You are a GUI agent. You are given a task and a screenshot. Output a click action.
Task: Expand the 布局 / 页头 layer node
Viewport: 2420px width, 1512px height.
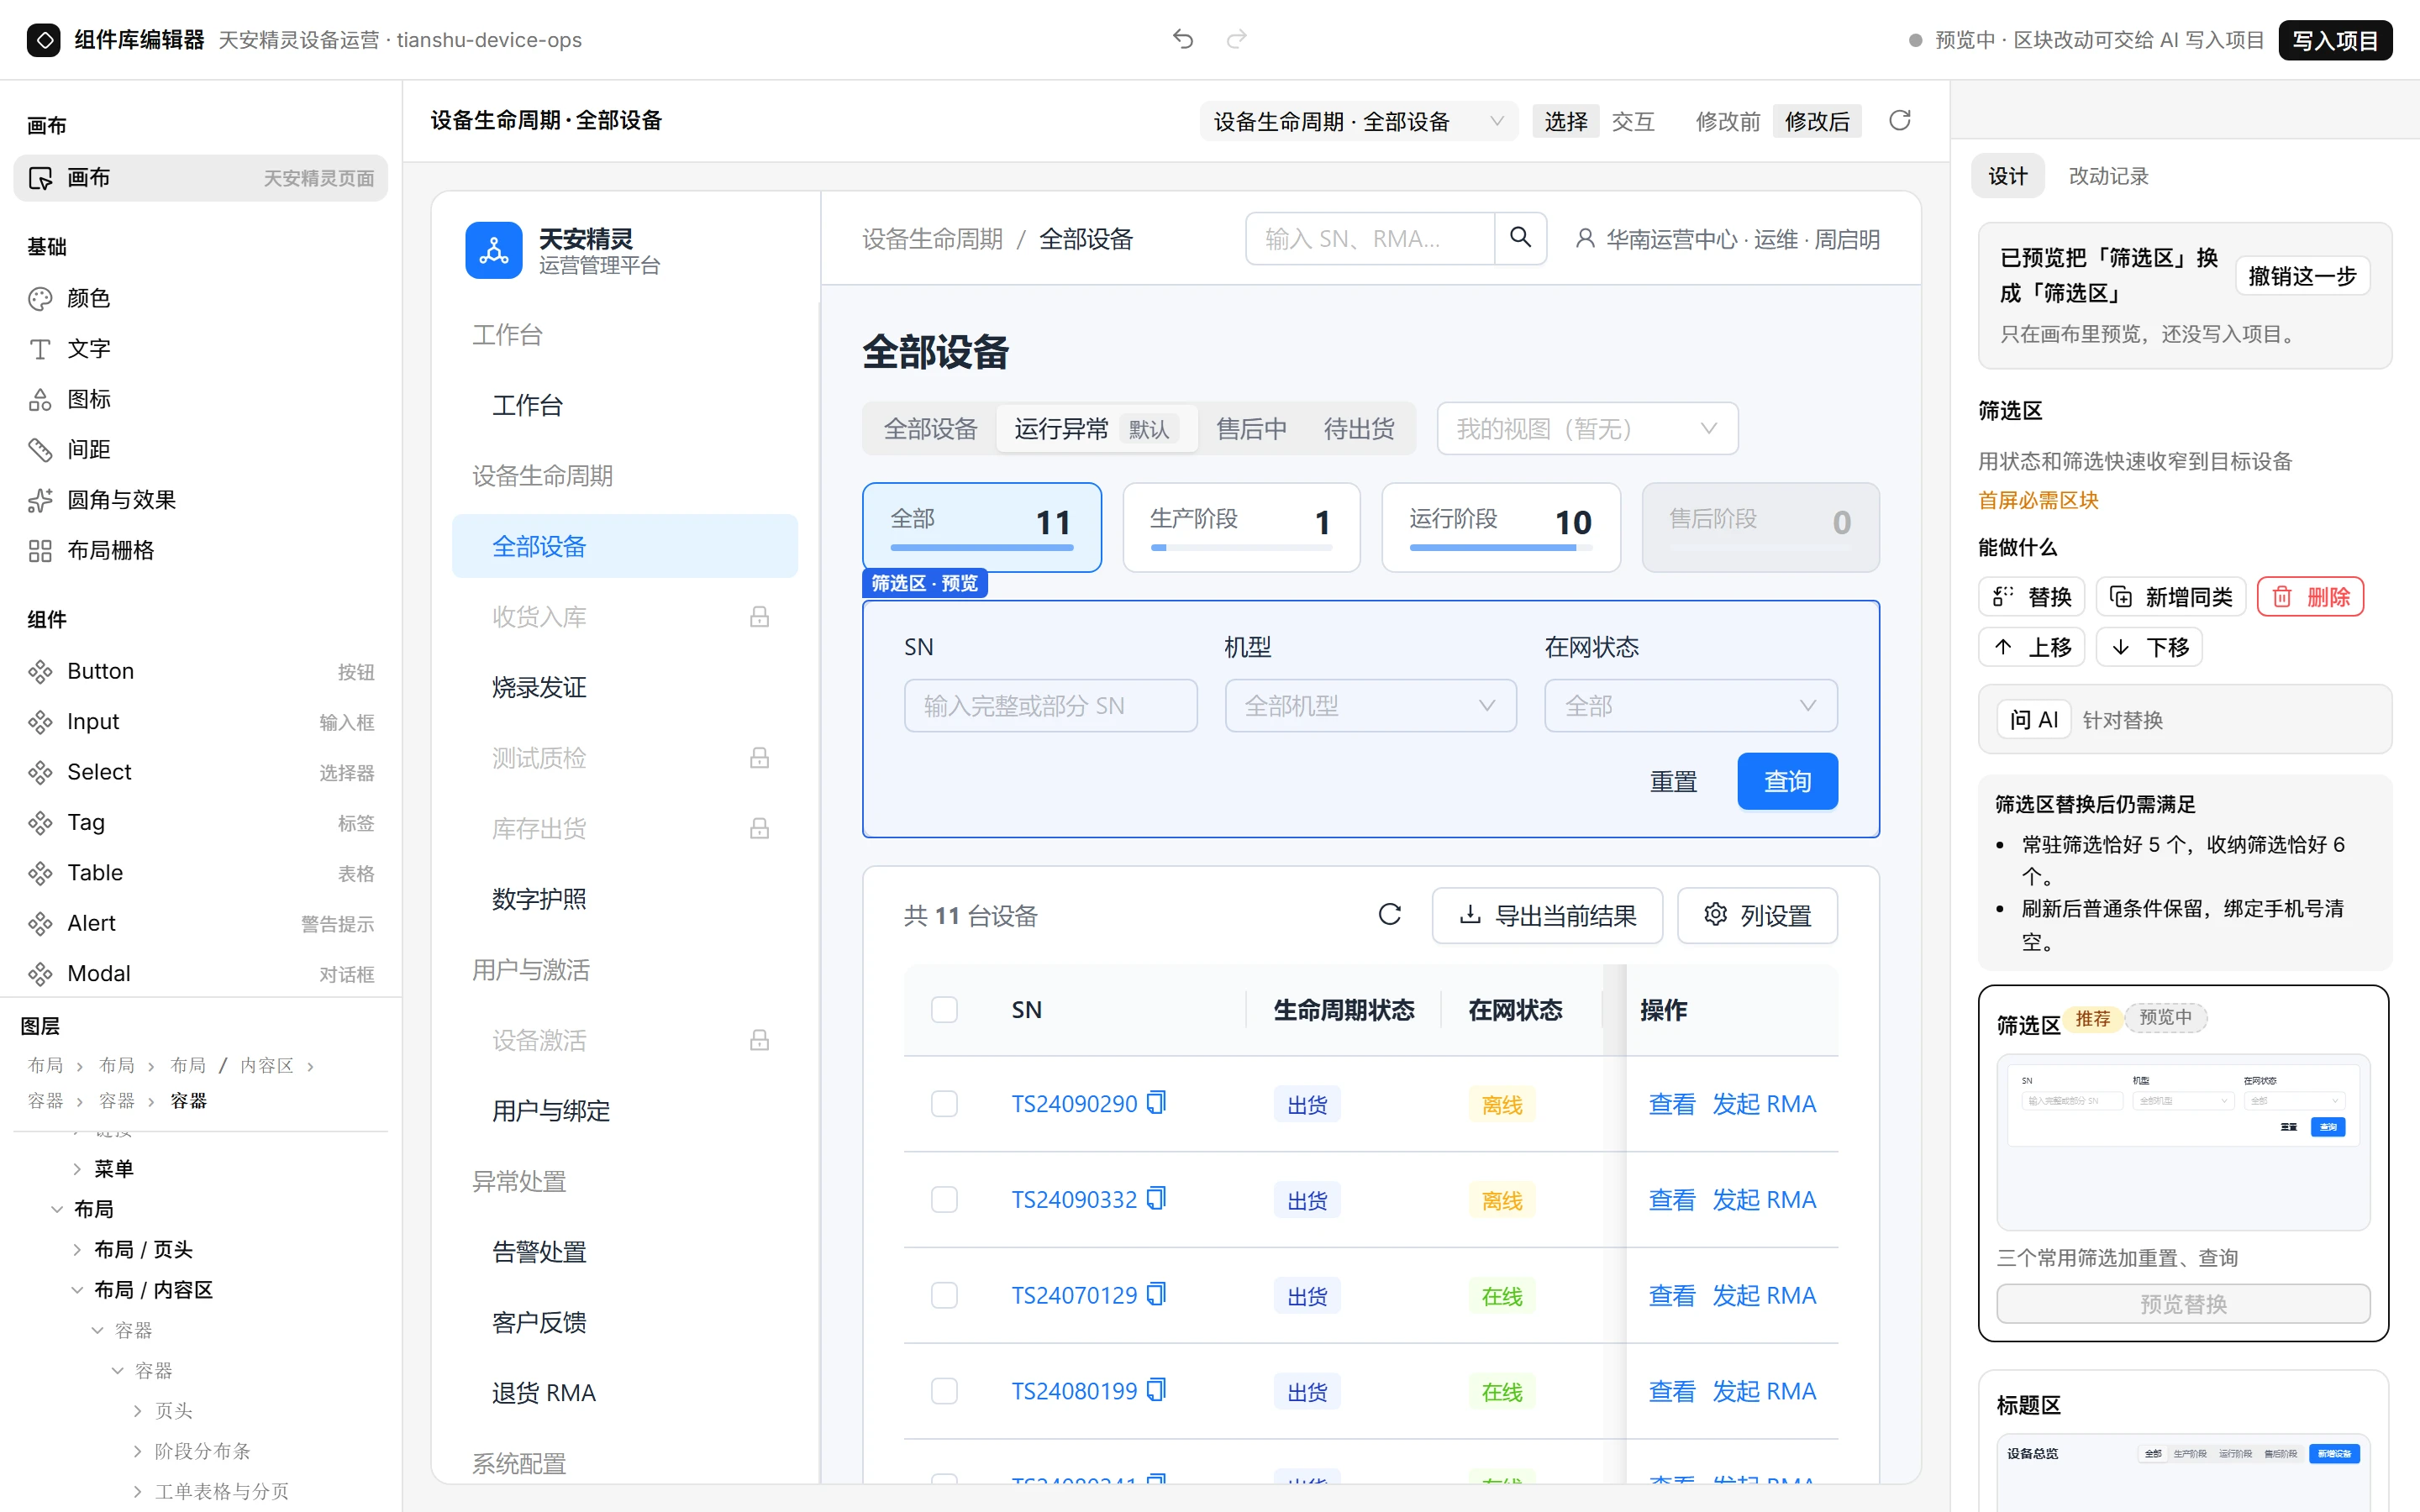(x=77, y=1250)
